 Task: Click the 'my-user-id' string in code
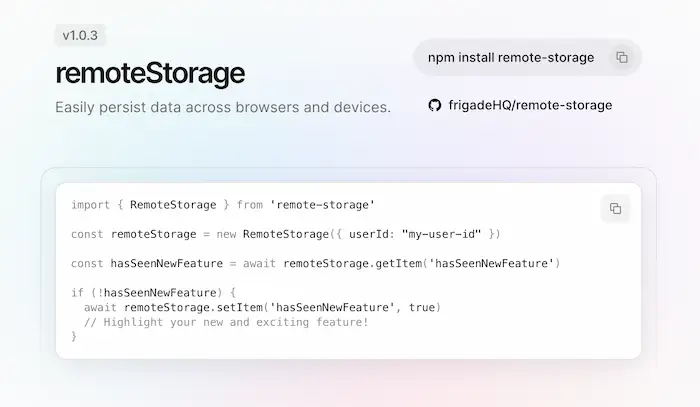tap(442, 234)
